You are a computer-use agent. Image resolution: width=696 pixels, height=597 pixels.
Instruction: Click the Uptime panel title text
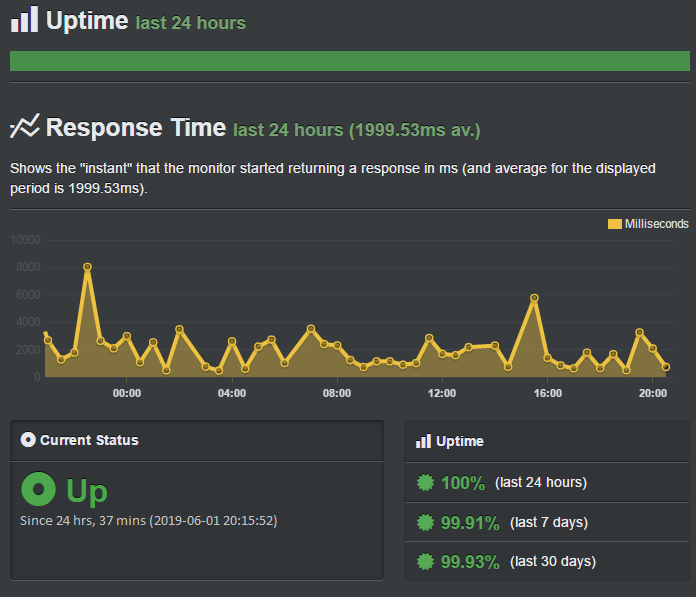[460, 441]
